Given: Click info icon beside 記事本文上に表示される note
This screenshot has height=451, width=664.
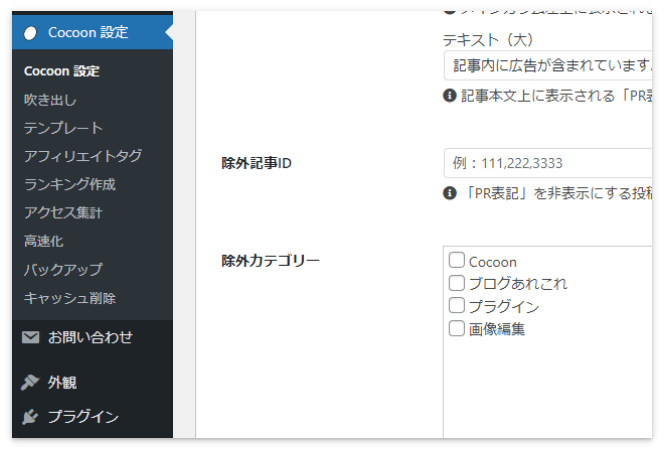Looking at the screenshot, I should click(x=450, y=95).
